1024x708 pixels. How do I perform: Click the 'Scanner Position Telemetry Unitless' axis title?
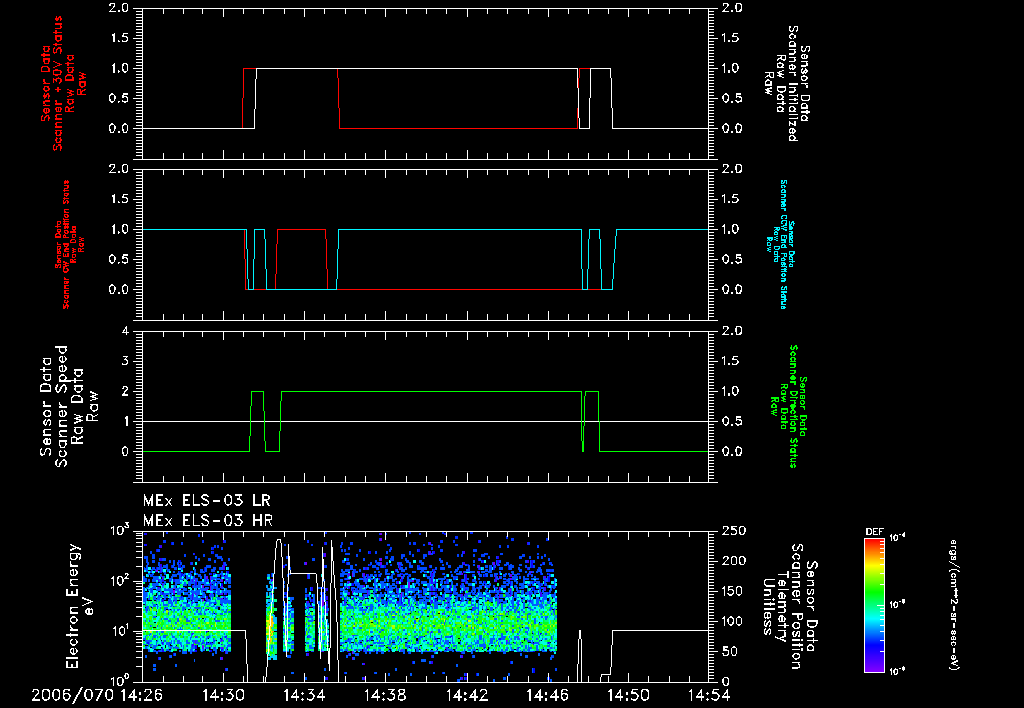pos(789,606)
